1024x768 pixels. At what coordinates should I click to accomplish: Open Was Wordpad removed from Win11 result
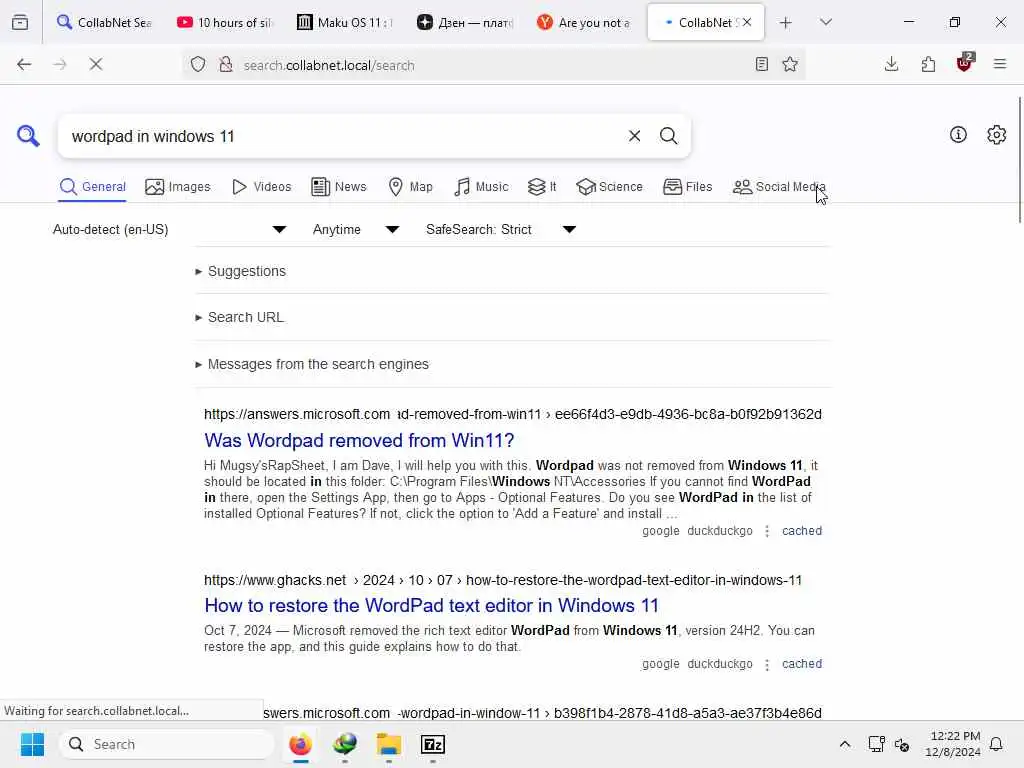click(359, 440)
